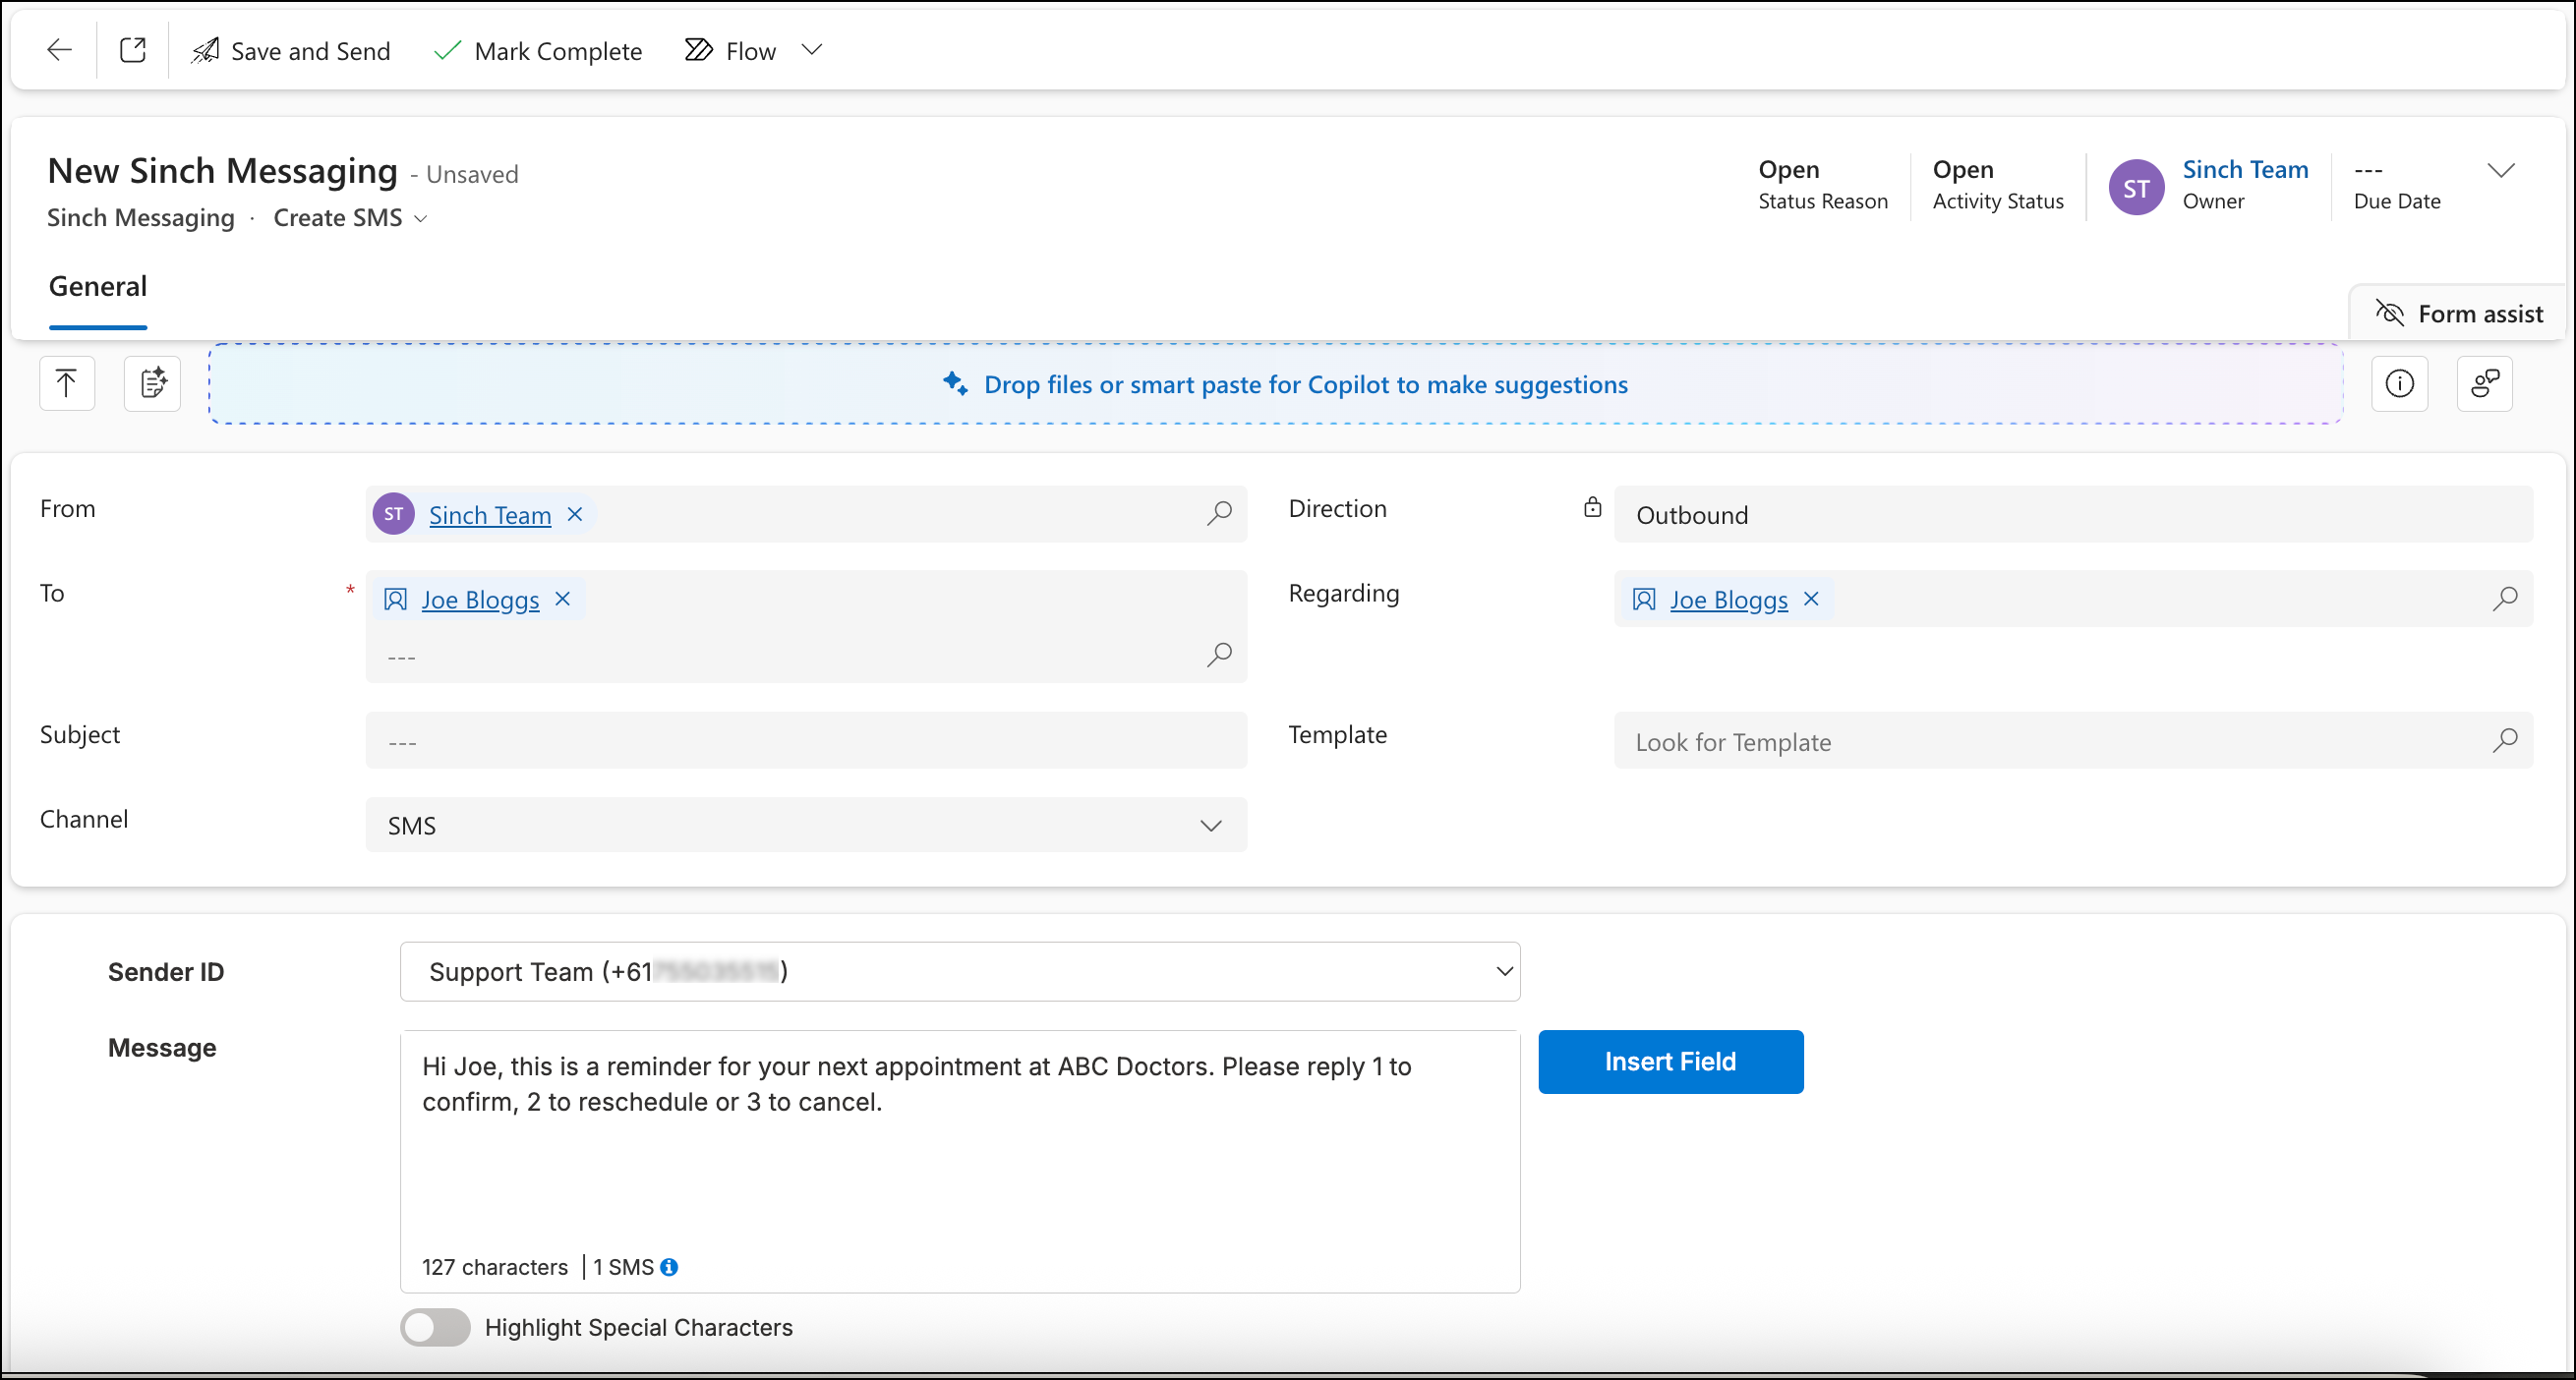Expand the Sender ID dropdown
Screen dimensions: 2576x1380
pos(960,971)
